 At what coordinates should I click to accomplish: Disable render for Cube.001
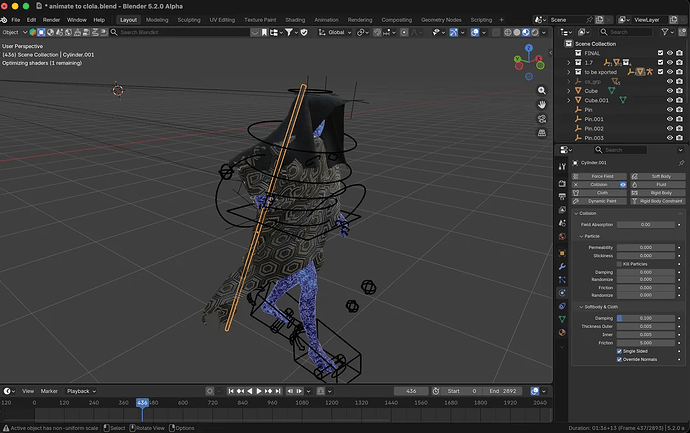coord(679,100)
